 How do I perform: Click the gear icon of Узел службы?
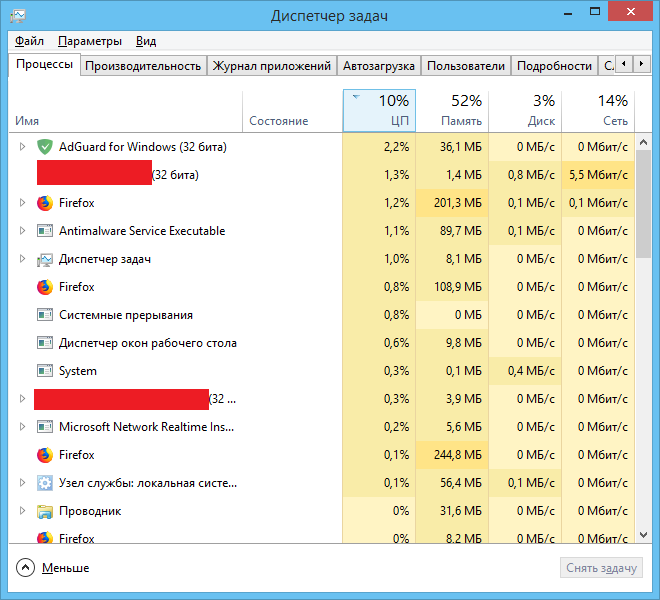[x=45, y=483]
